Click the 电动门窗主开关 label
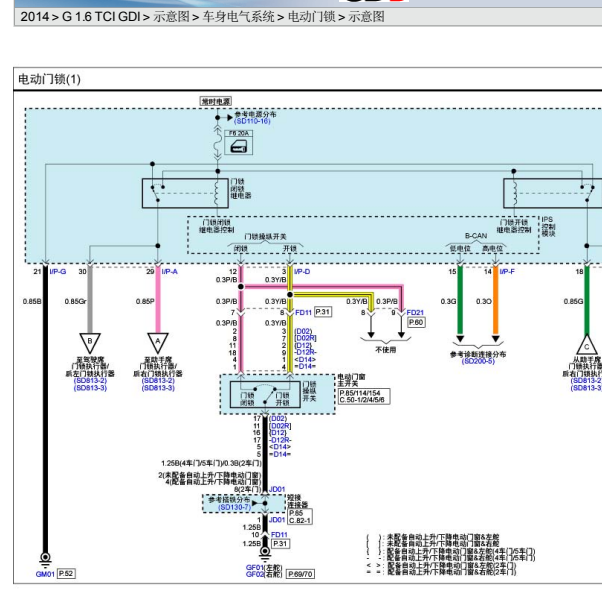The image size is (602, 599). (x=351, y=381)
